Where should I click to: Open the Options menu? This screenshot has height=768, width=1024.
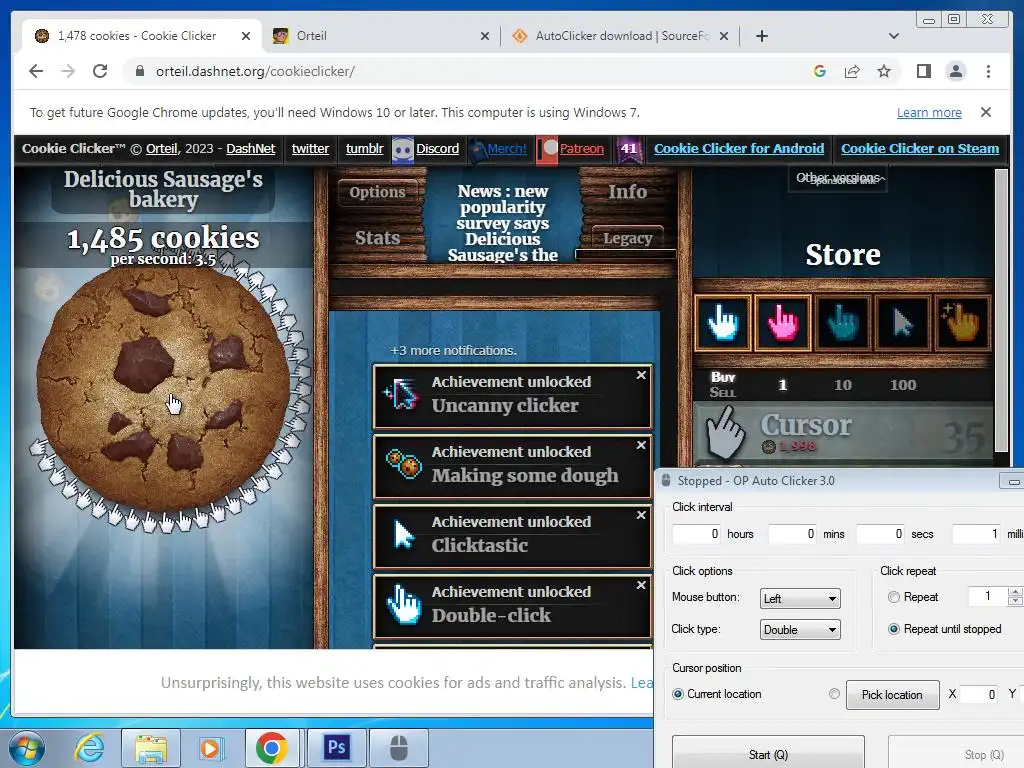[377, 192]
